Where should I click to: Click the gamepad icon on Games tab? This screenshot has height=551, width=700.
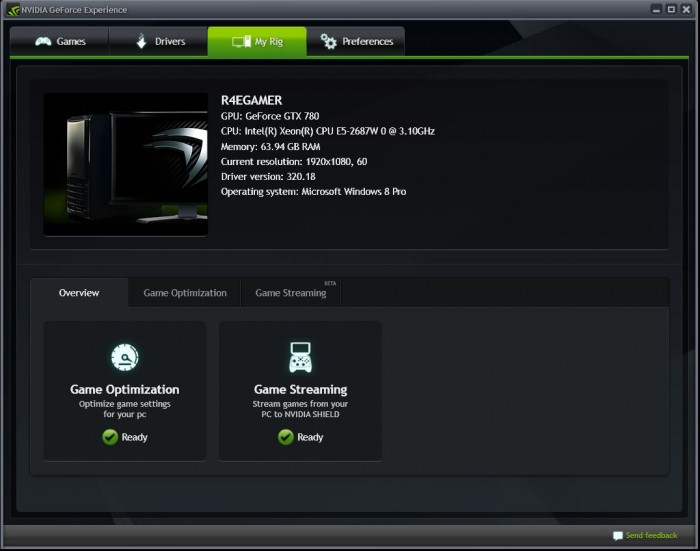click(x=42, y=42)
